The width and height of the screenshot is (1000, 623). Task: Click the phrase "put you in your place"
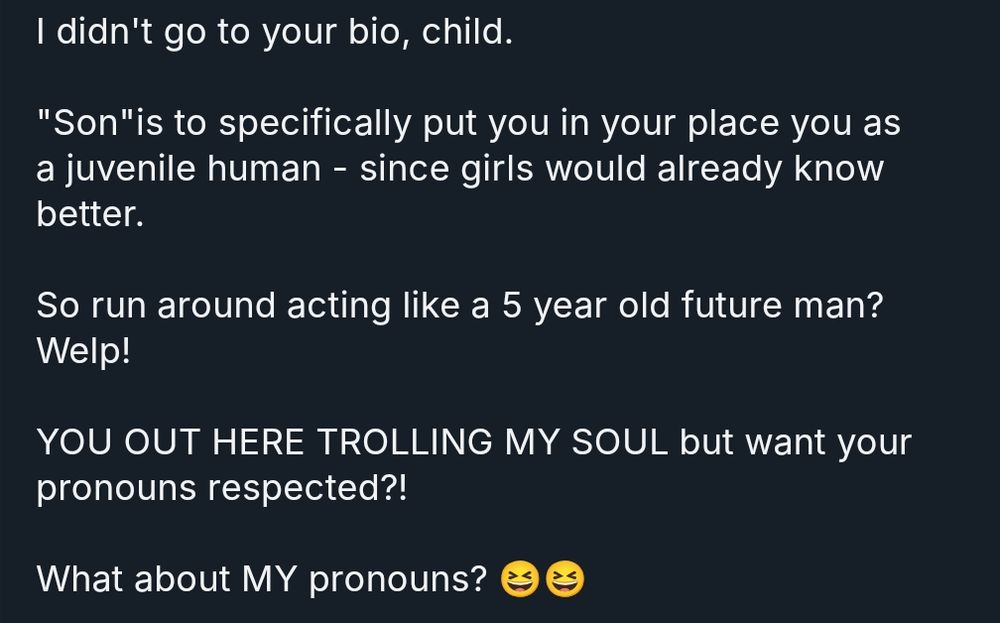pos(601,124)
